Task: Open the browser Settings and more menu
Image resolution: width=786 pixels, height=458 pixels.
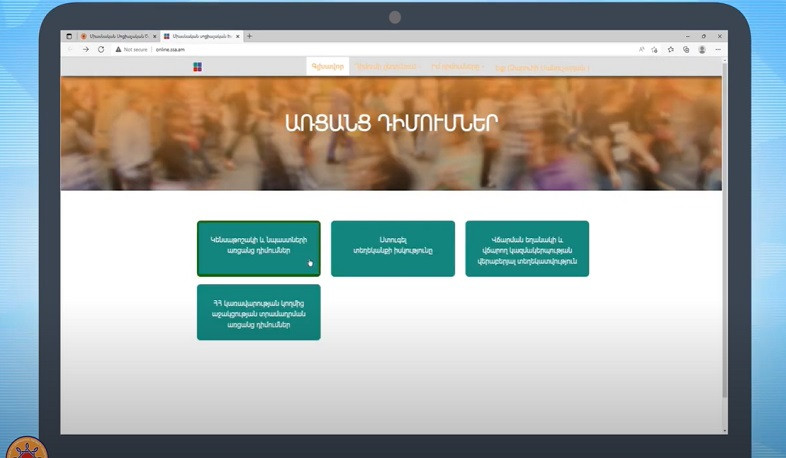Action: click(x=718, y=50)
